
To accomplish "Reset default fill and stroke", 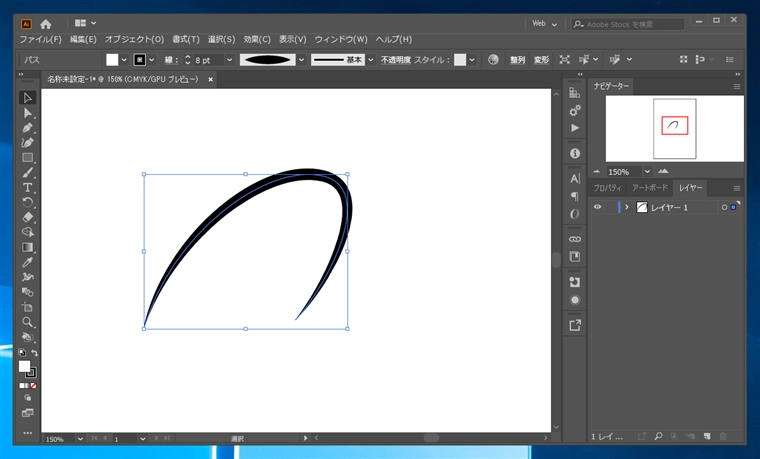I will pos(22,352).
